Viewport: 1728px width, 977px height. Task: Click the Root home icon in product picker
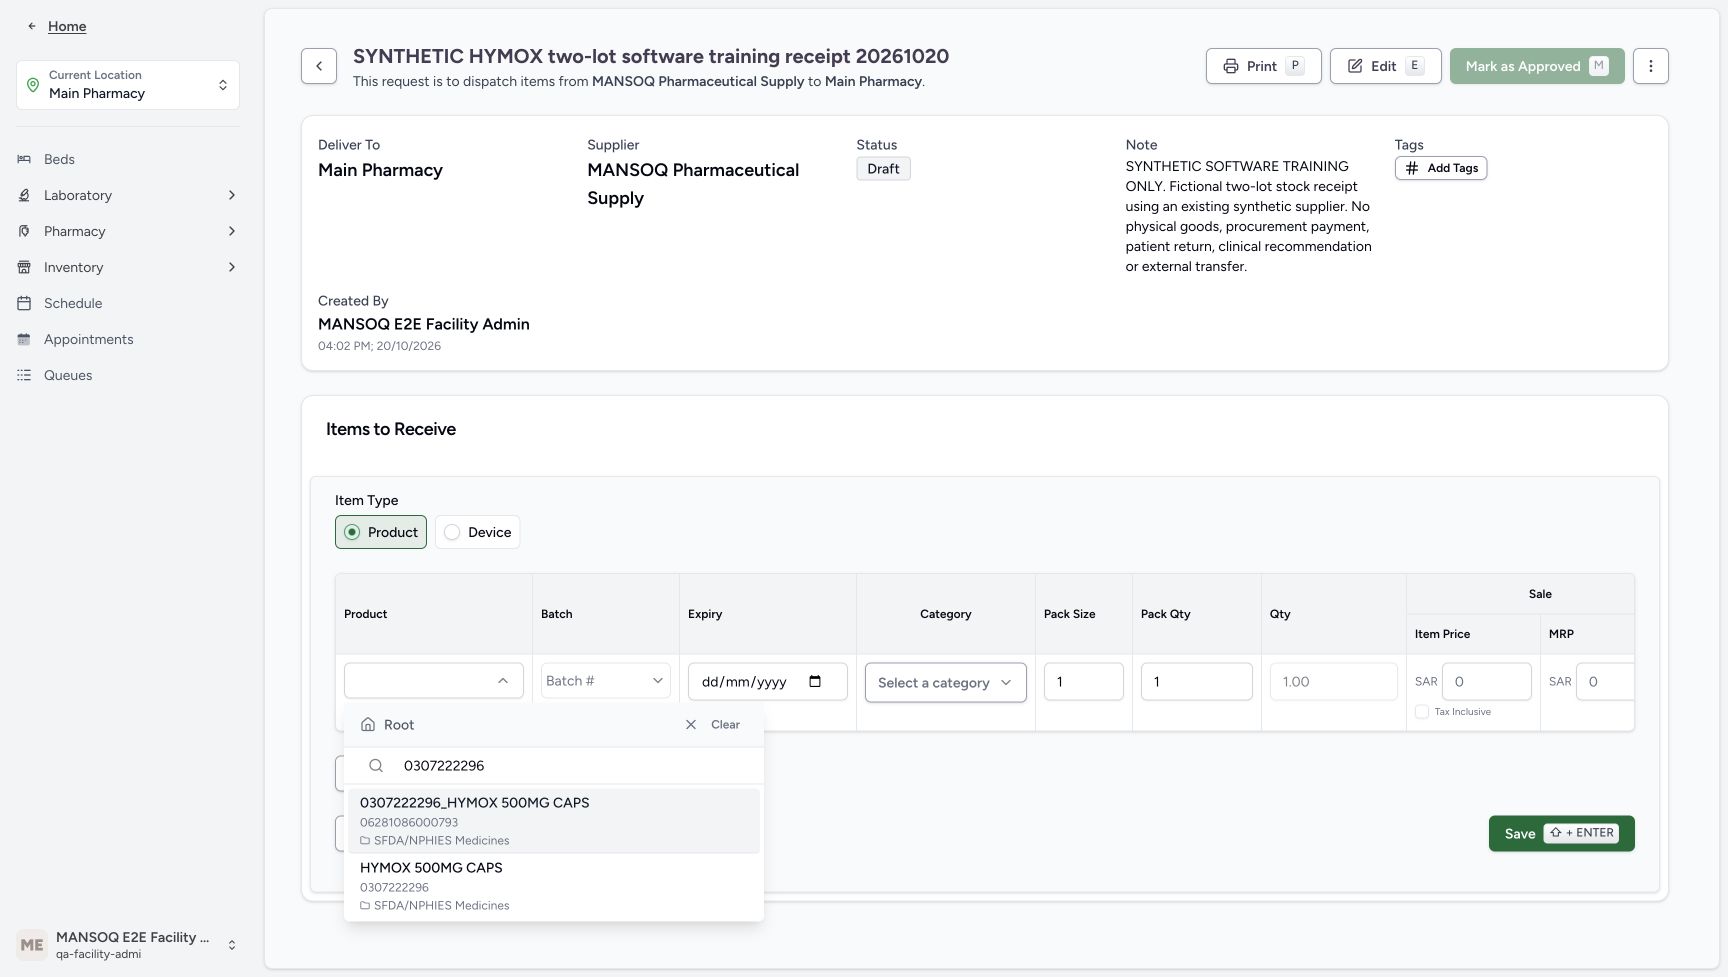pyautogui.click(x=368, y=724)
